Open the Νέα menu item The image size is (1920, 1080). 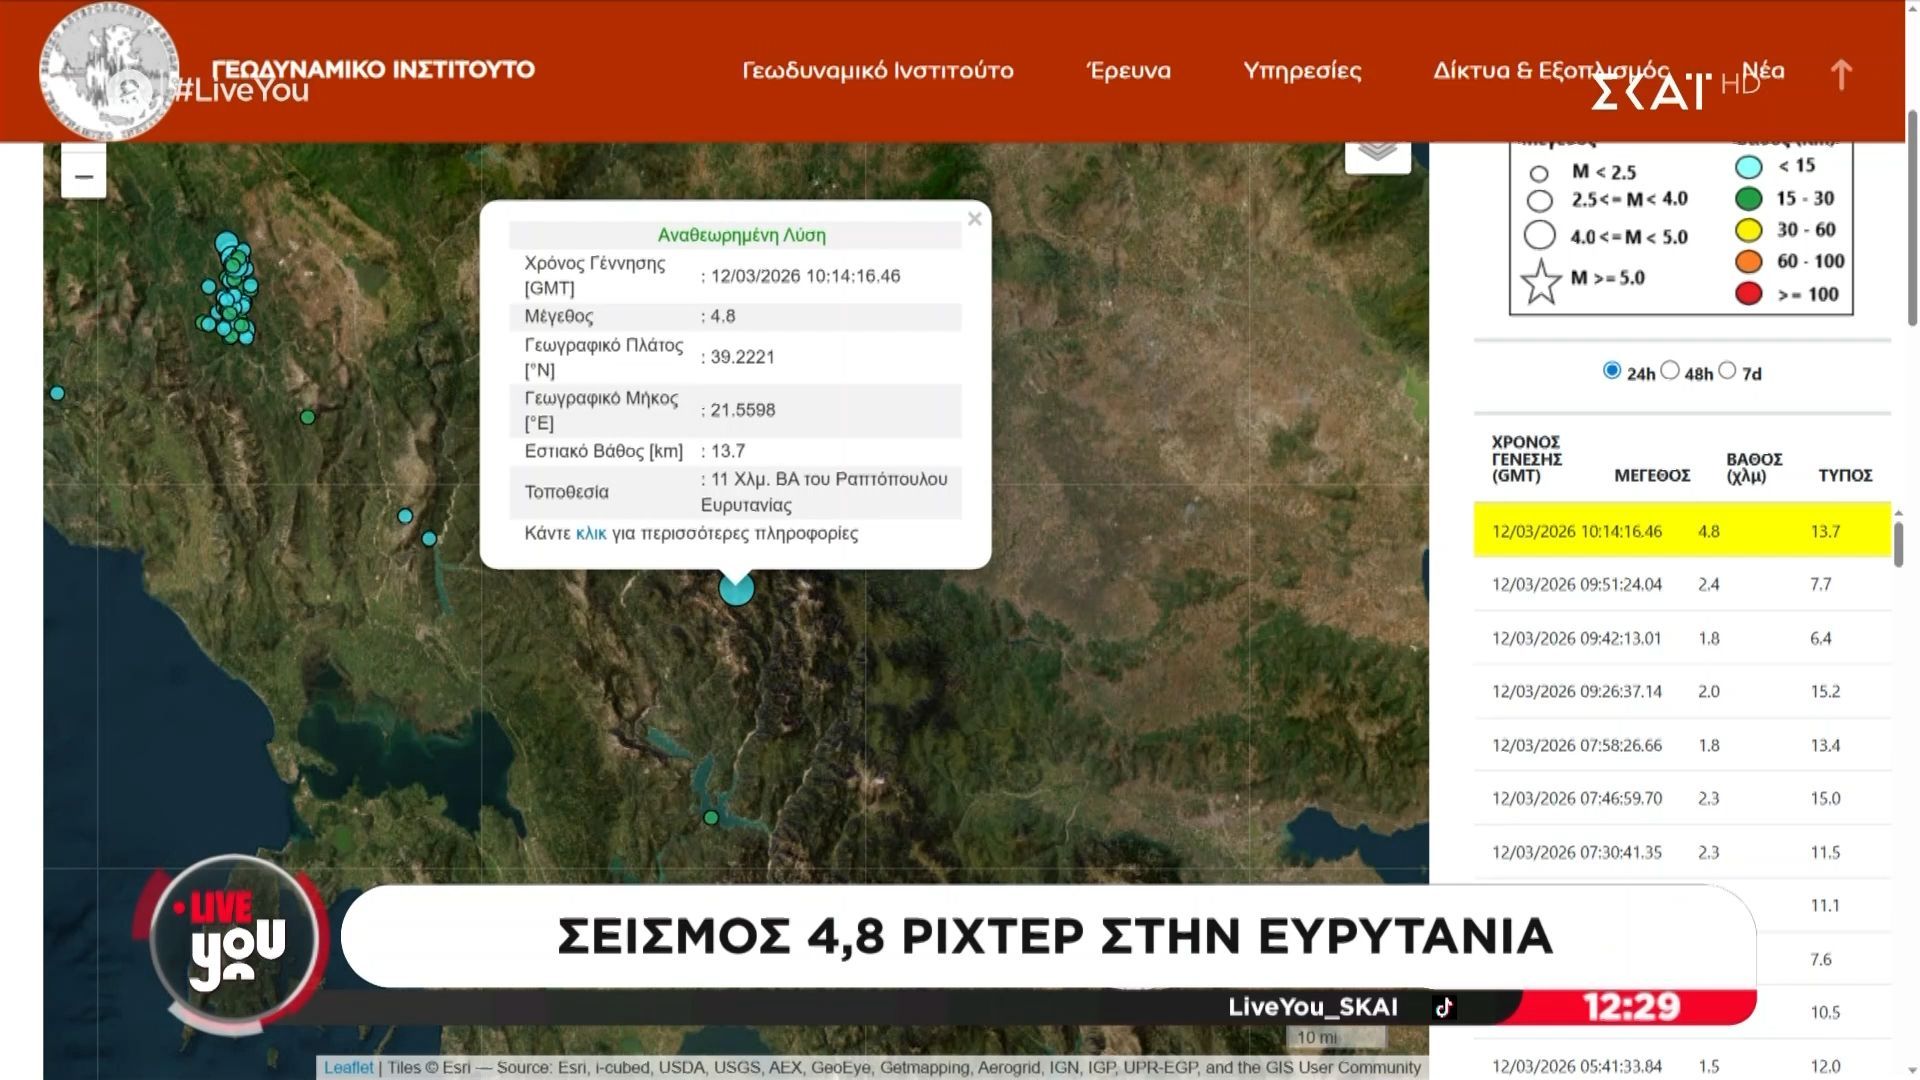[x=1763, y=71]
